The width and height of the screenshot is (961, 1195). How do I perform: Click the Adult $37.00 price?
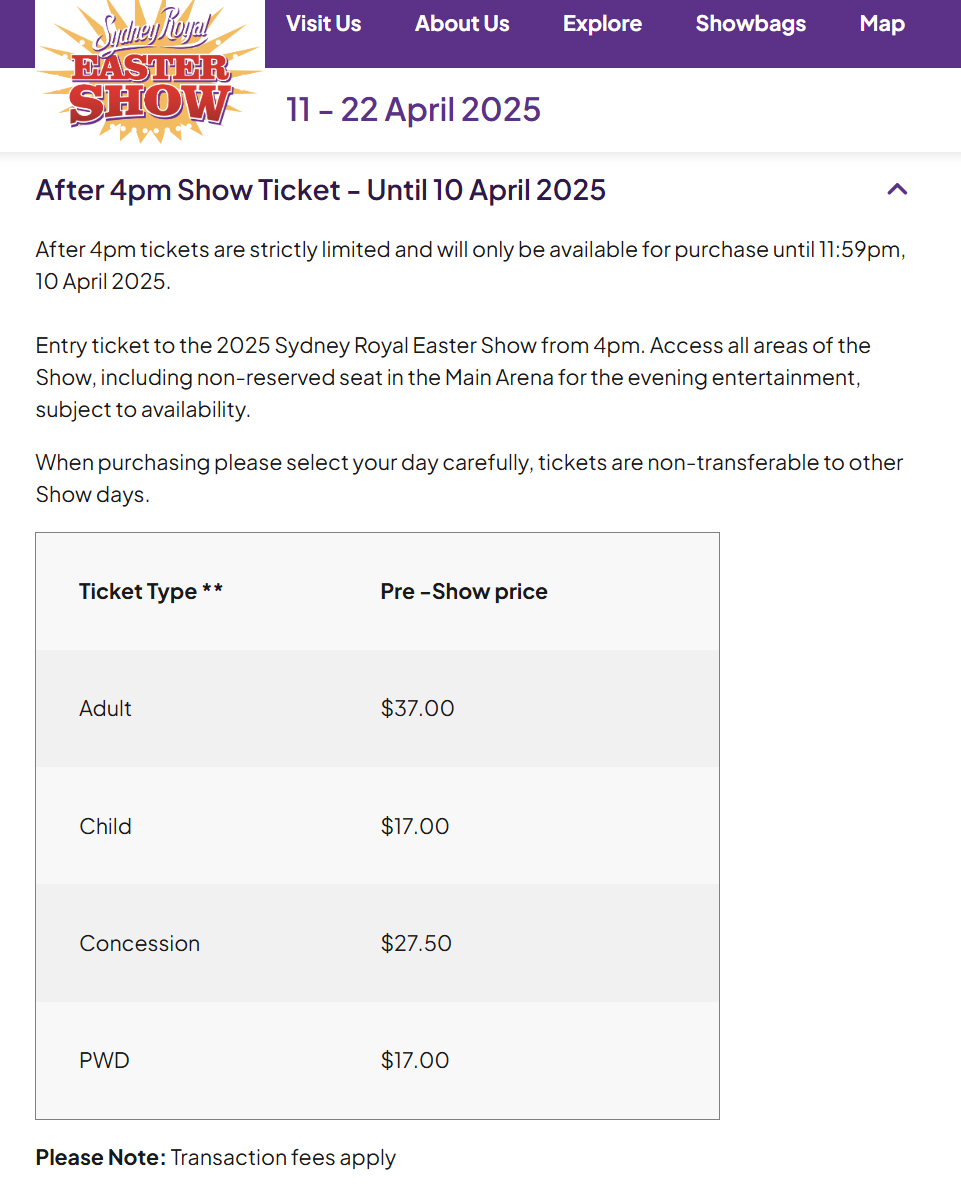coord(418,709)
